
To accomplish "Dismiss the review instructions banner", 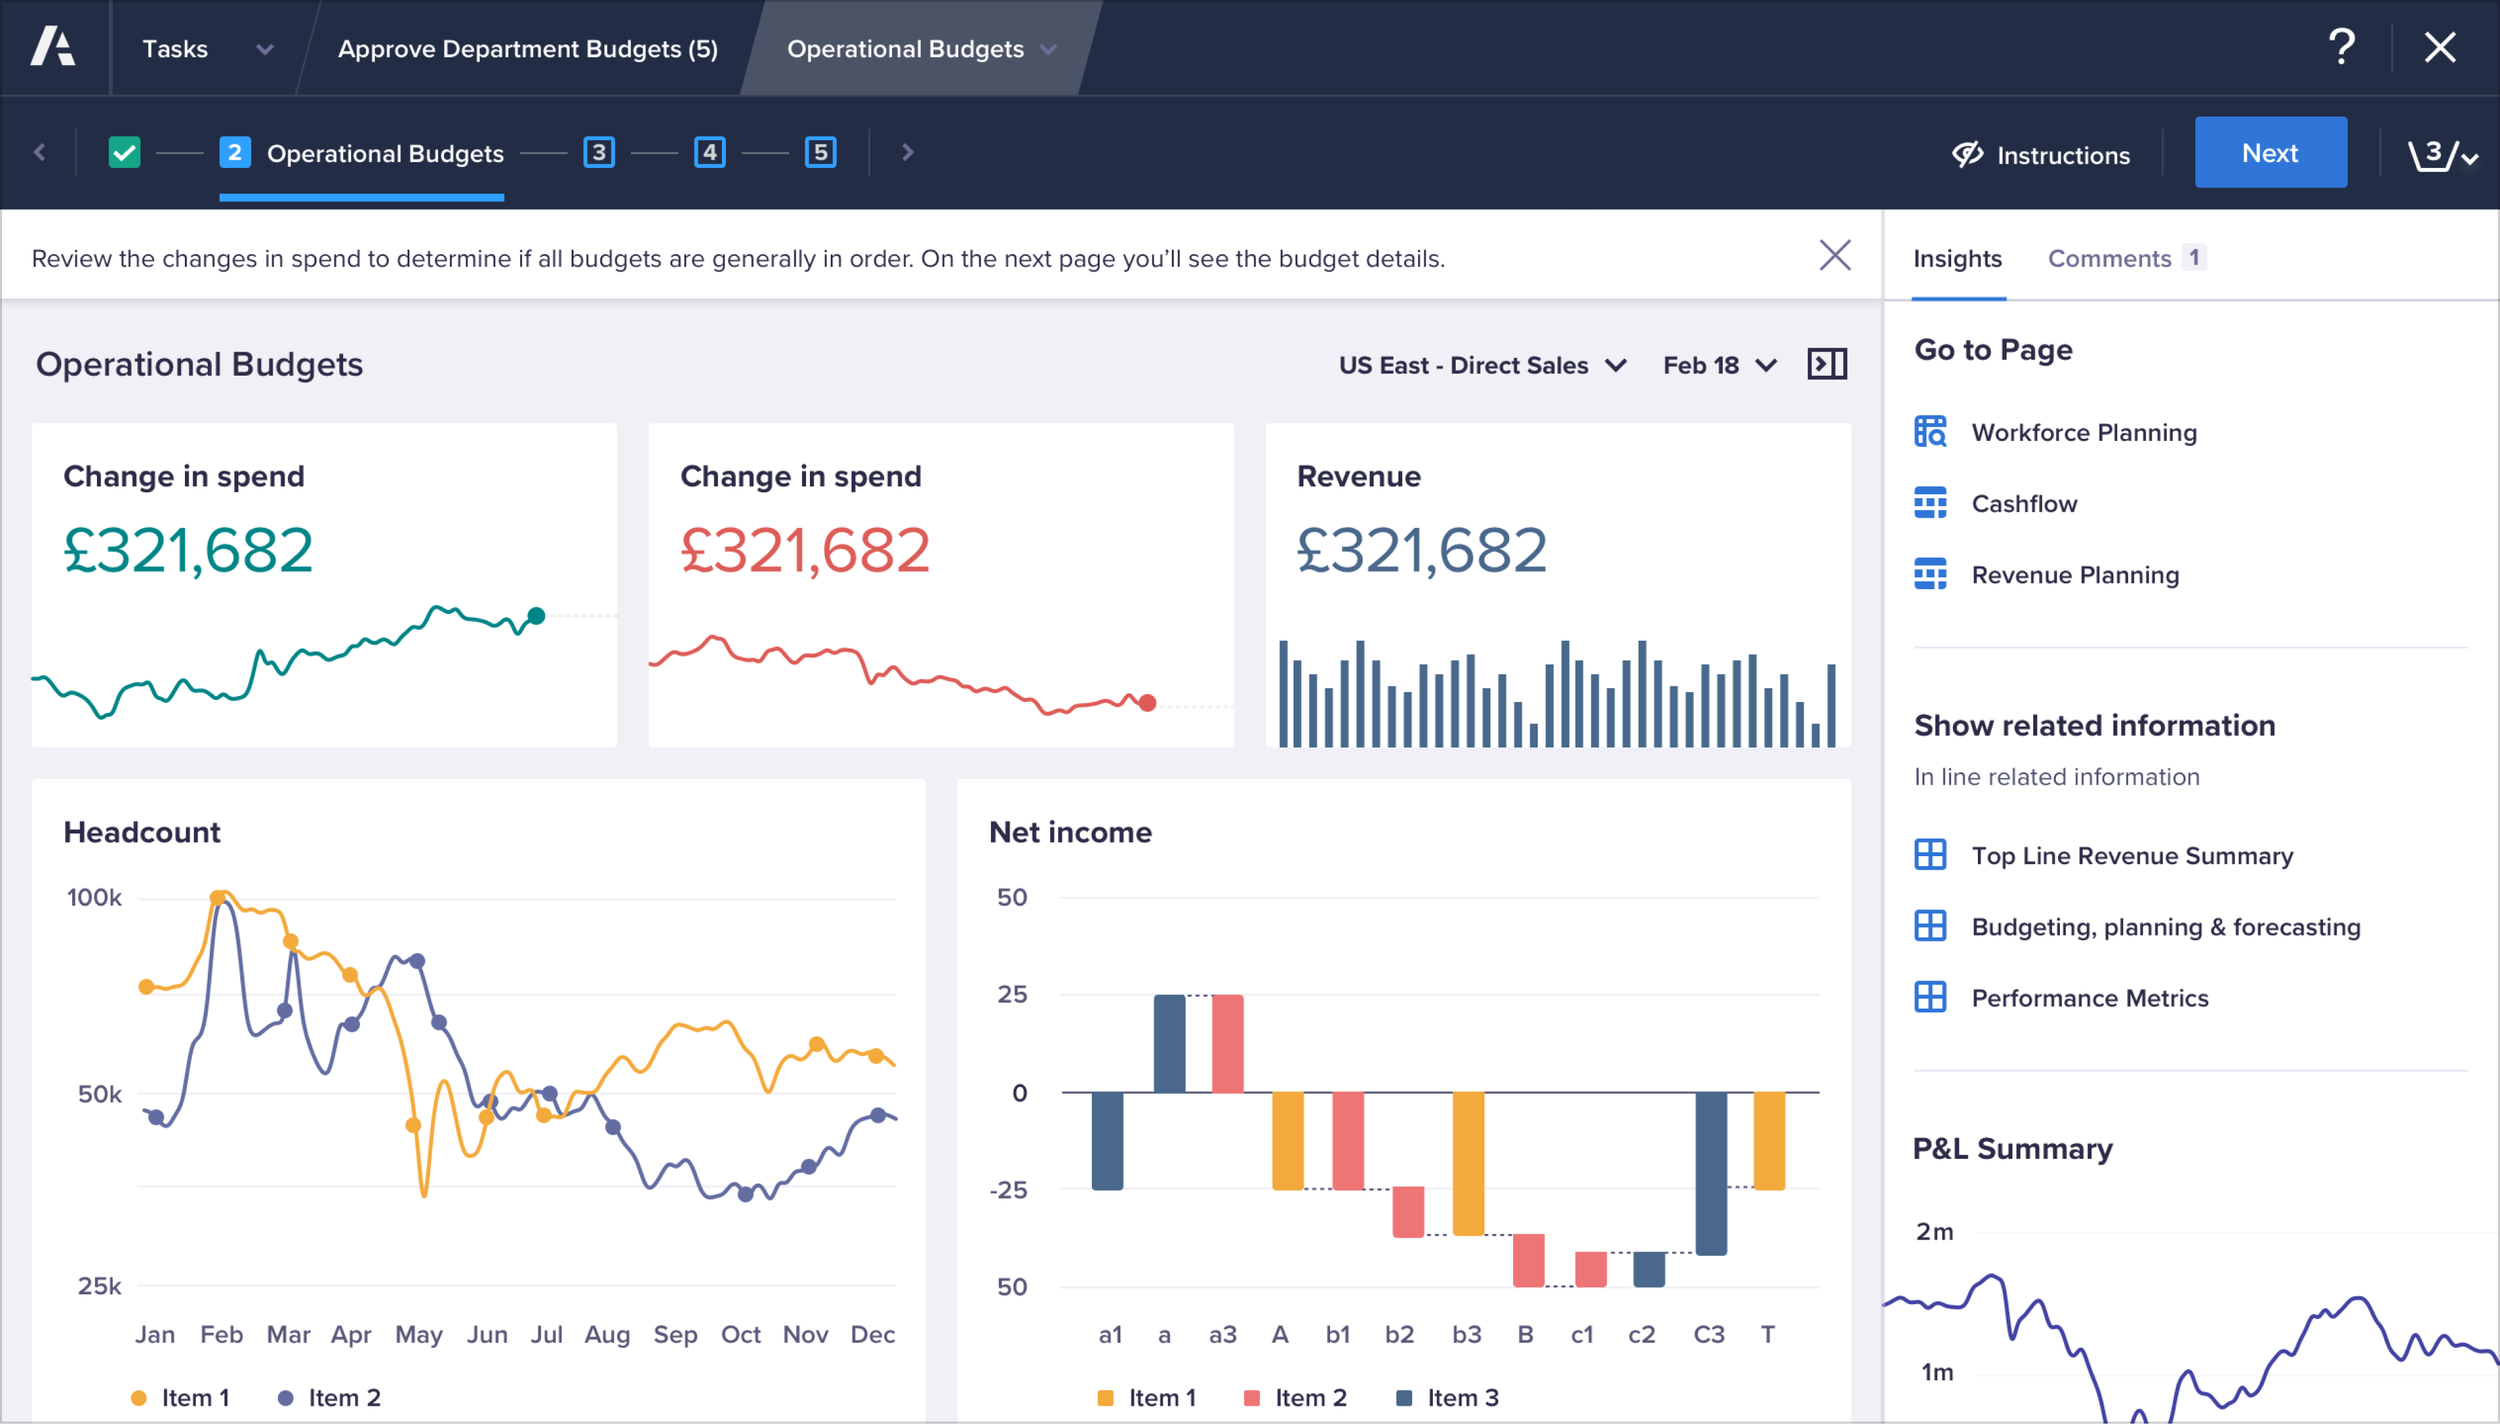I will [x=1834, y=256].
